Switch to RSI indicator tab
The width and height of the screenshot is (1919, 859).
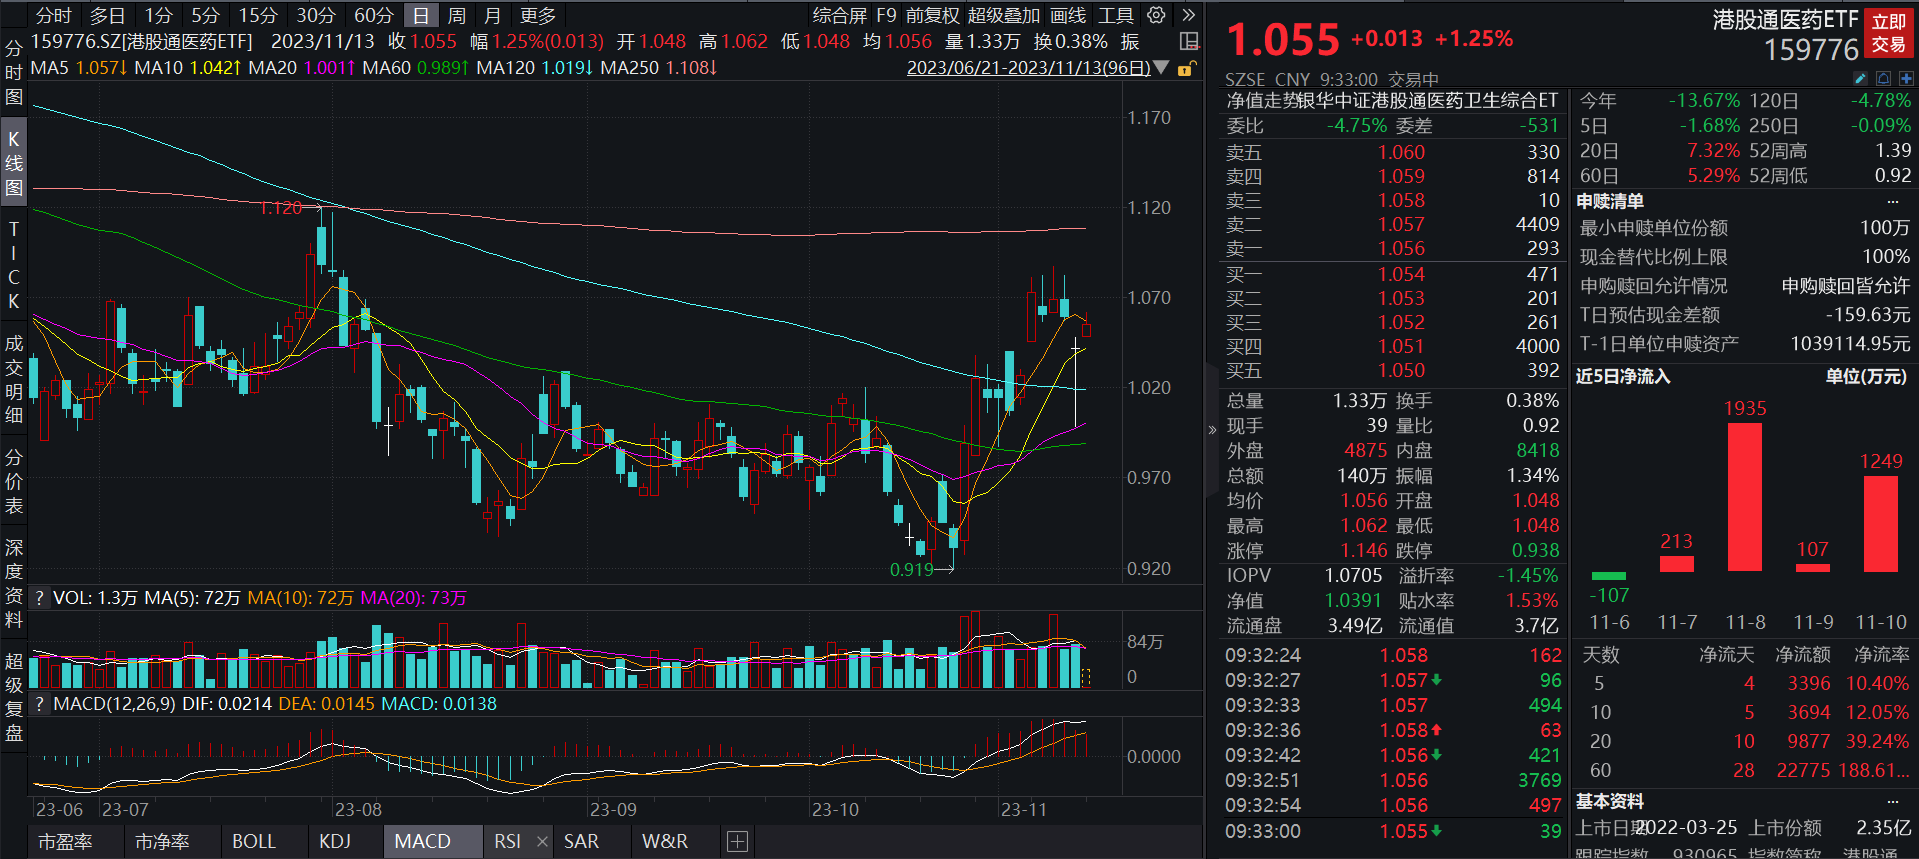click(507, 842)
